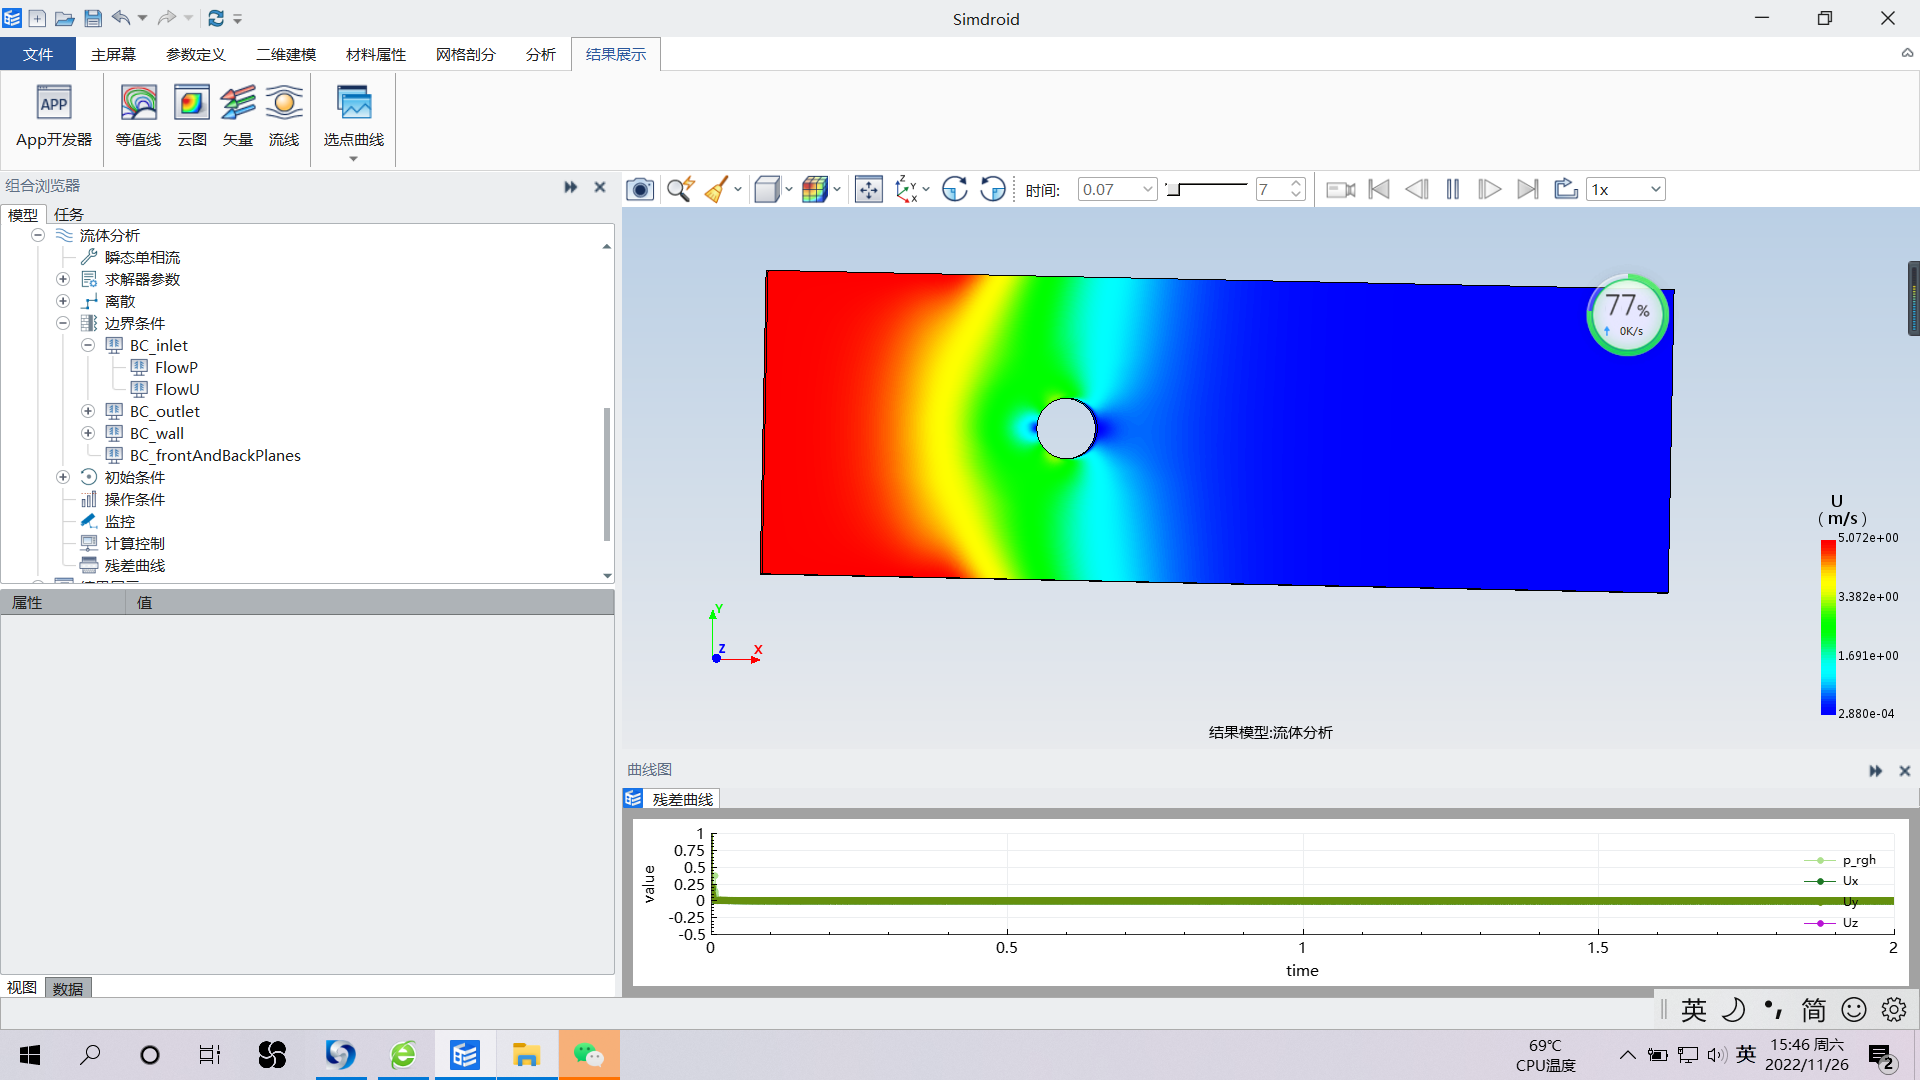Image resolution: width=1920 pixels, height=1080 pixels.
Task: Rotate view counter-clockwise icon
Action: (993, 189)
